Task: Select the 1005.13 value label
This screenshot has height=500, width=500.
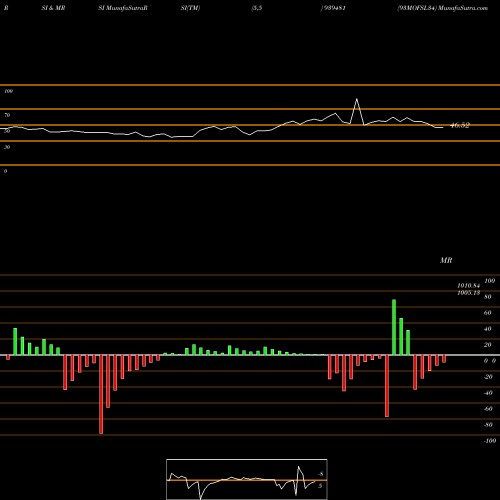Action: (x=469, y=293)
